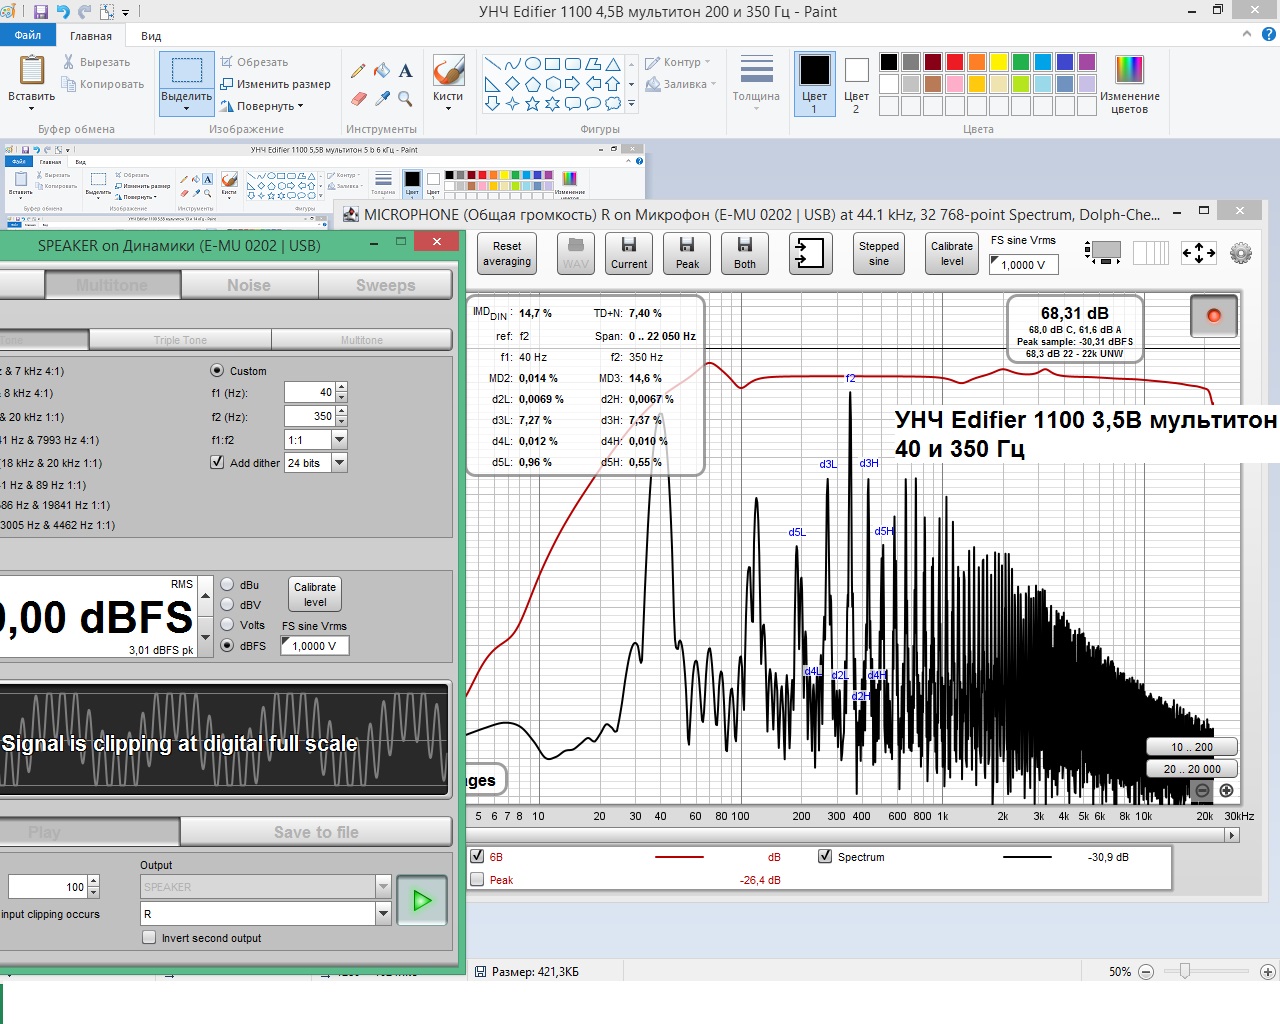Select the Color picker eyedropper tool
1280x1024 pixels.
tap(382, 98)
